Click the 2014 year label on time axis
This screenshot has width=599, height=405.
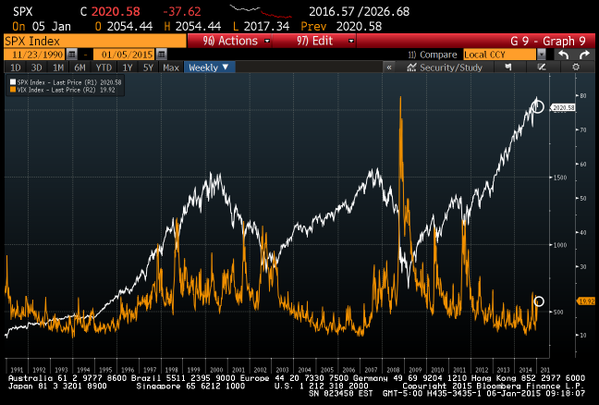click(526, 369)
